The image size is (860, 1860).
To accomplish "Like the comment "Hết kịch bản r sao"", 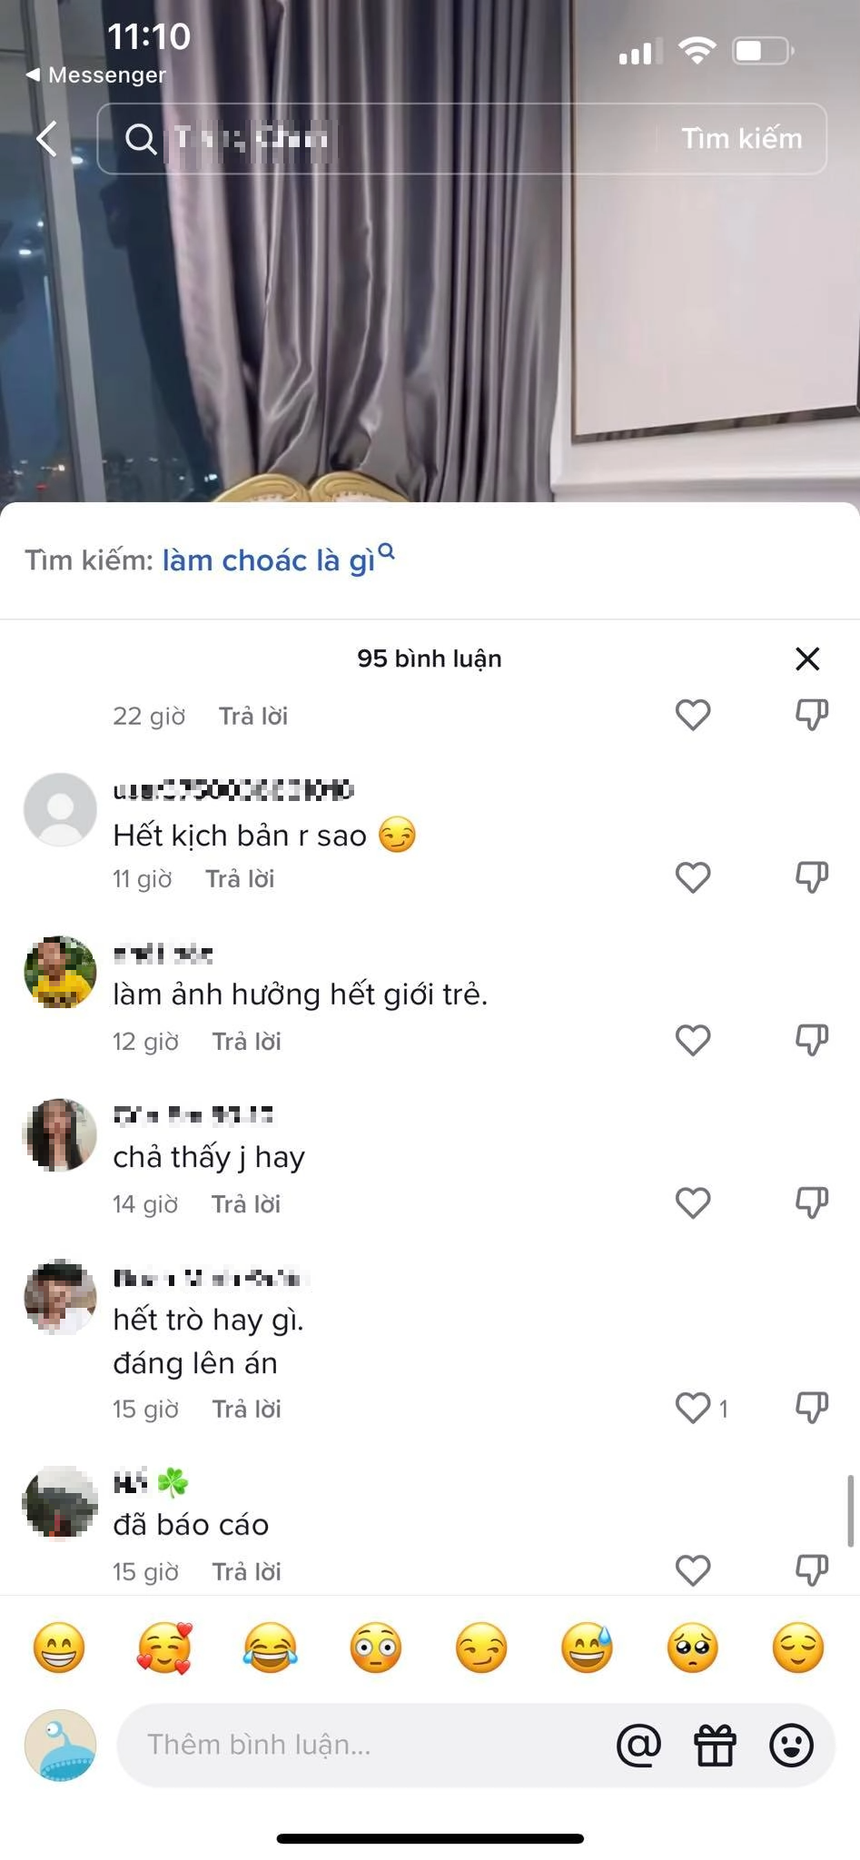I will click(692, 878).
